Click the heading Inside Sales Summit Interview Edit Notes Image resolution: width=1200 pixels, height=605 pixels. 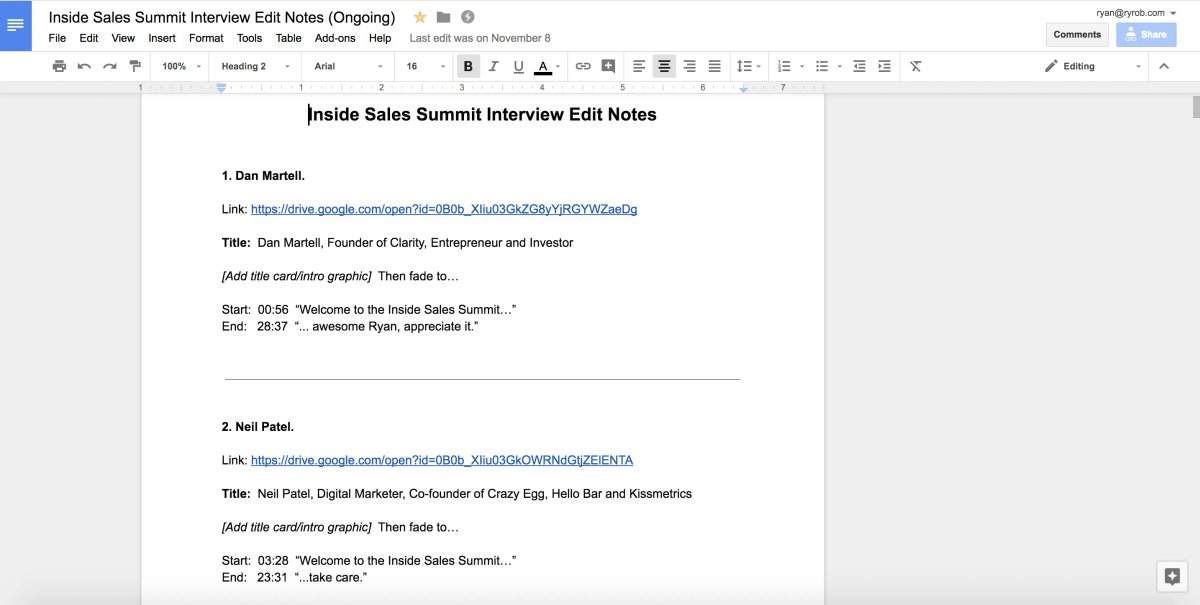point(482,114)
